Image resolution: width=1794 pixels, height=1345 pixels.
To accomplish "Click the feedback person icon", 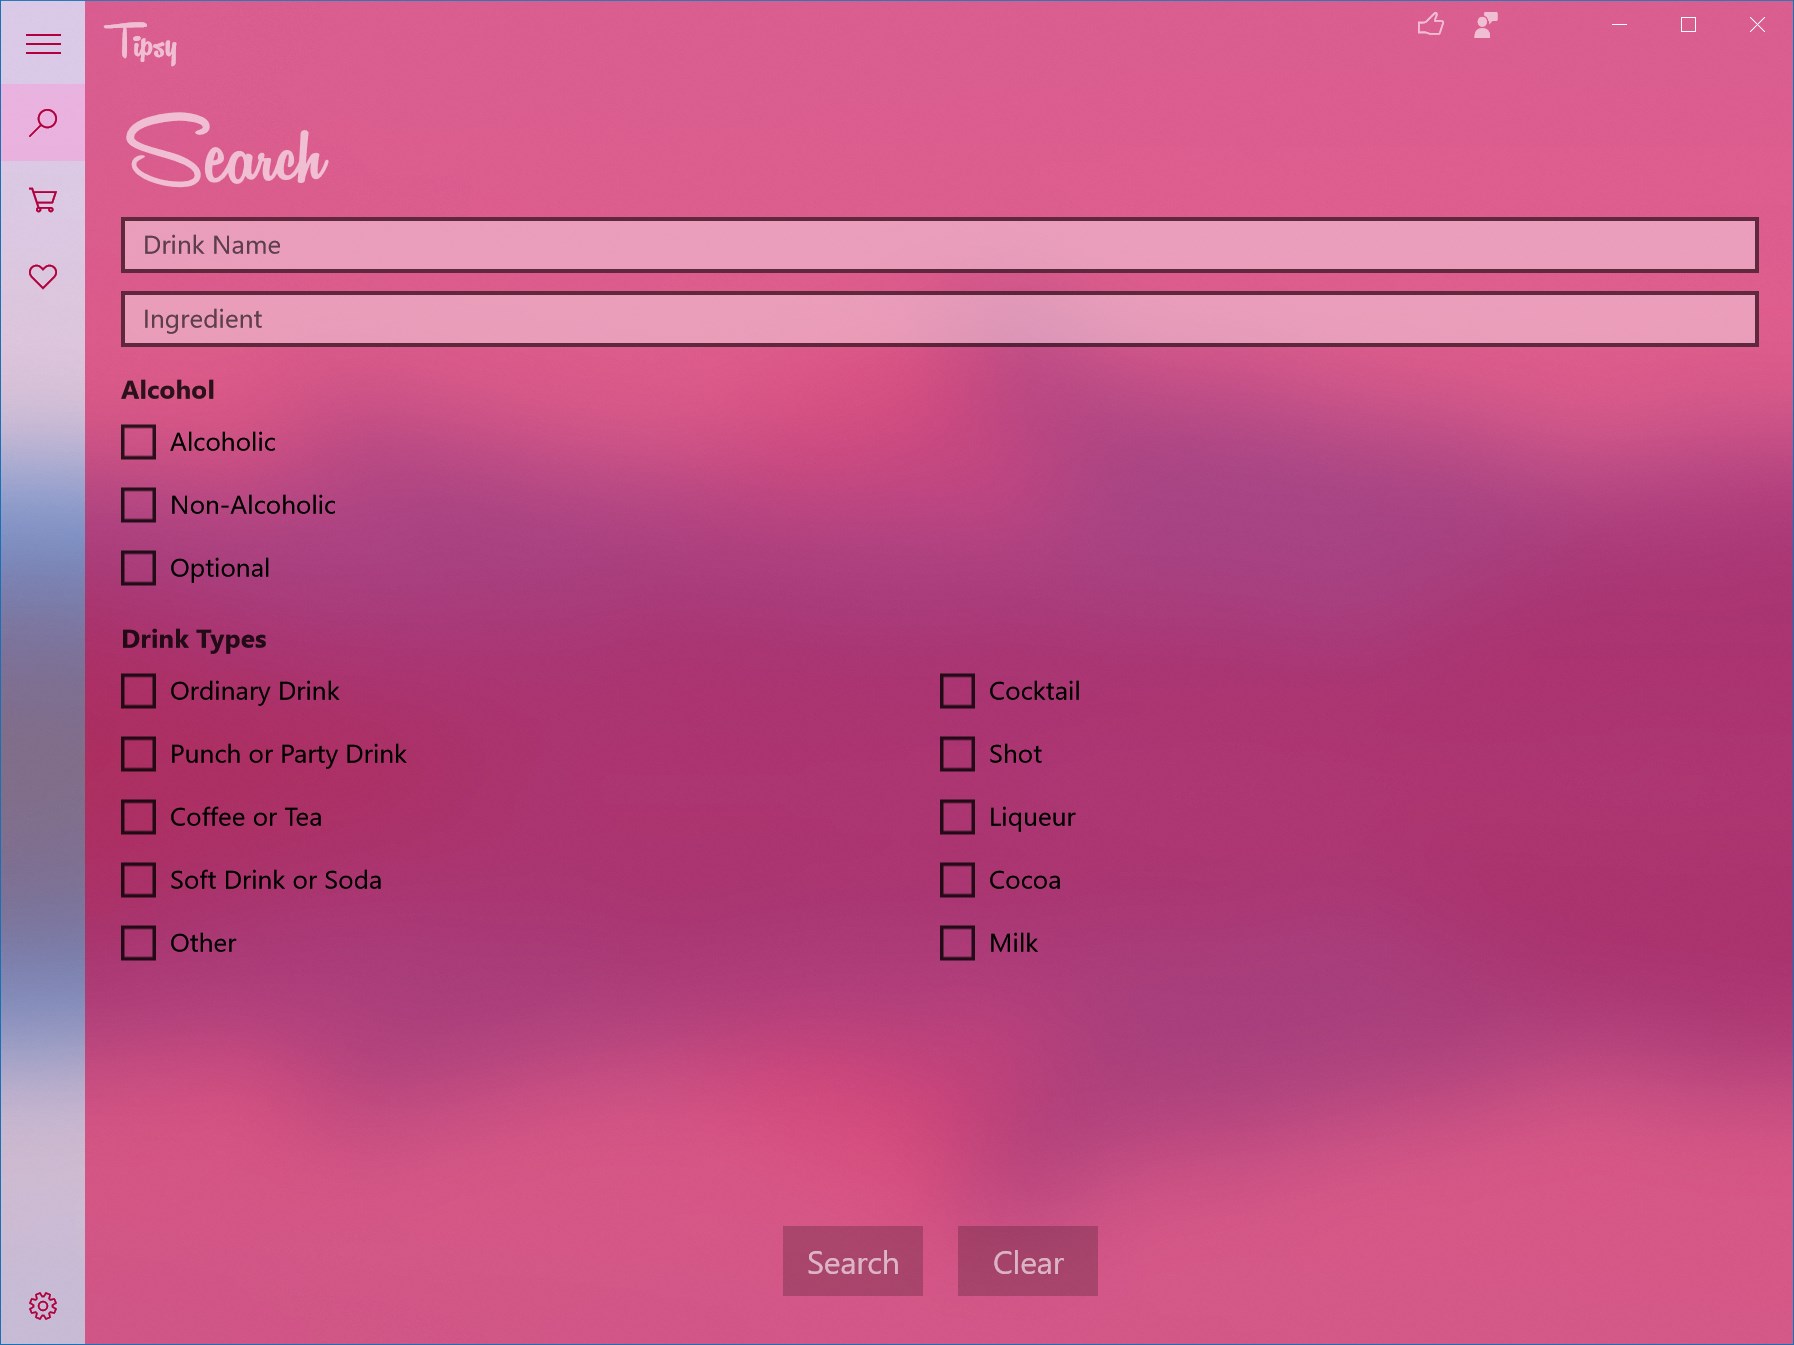I will click(x=1486, y=25).
